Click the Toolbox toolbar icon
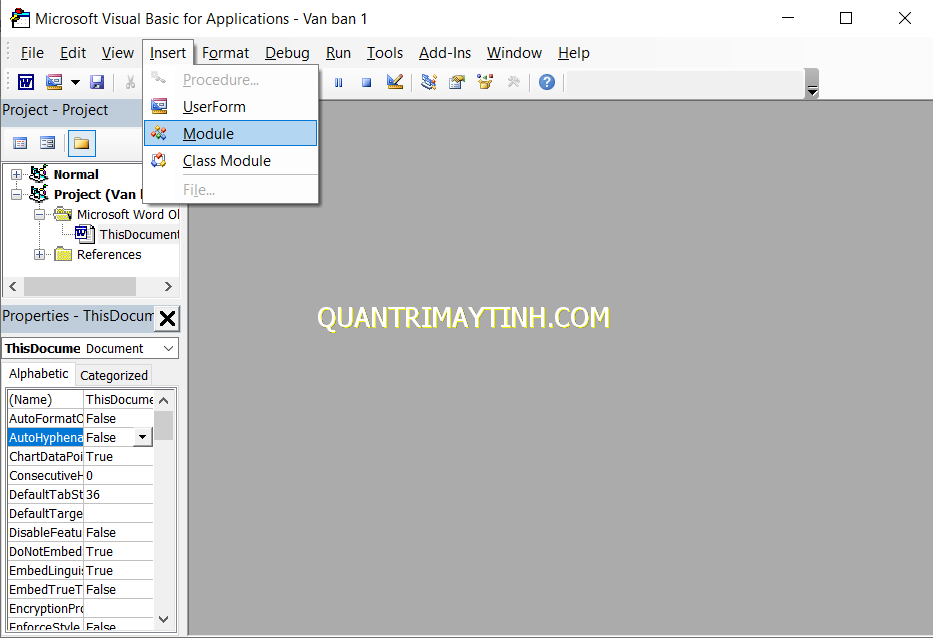Image resolution: width=933 pixels, height=638 pixels. coord(514,82)
